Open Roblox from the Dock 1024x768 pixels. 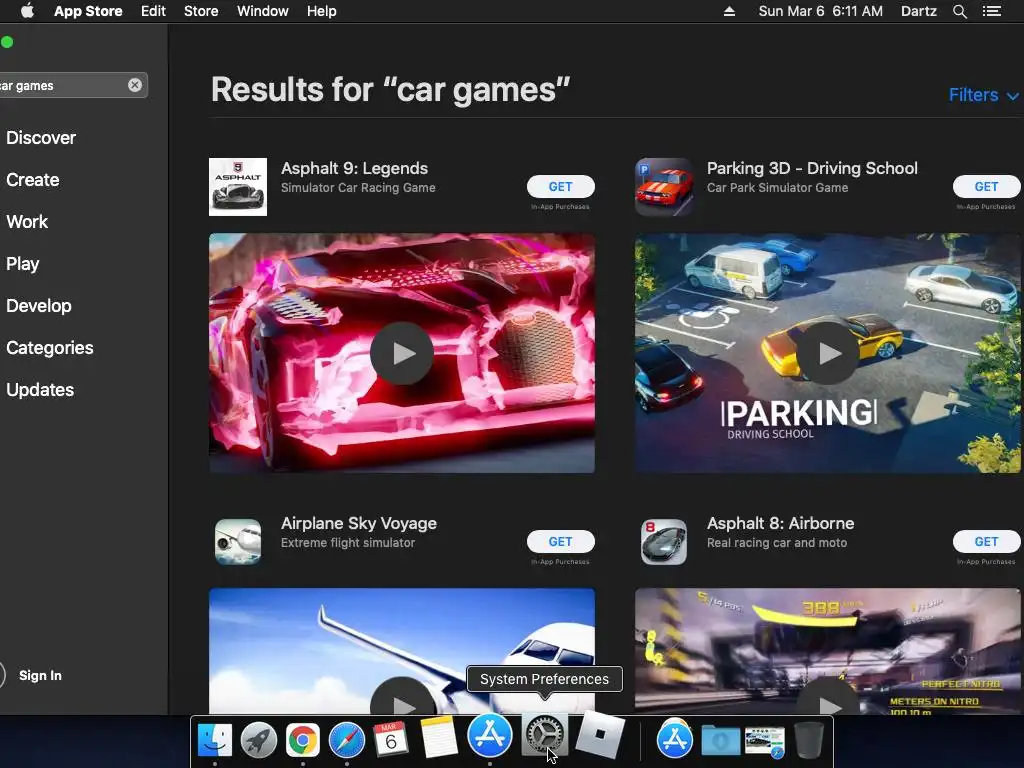[x=600, y=735]
